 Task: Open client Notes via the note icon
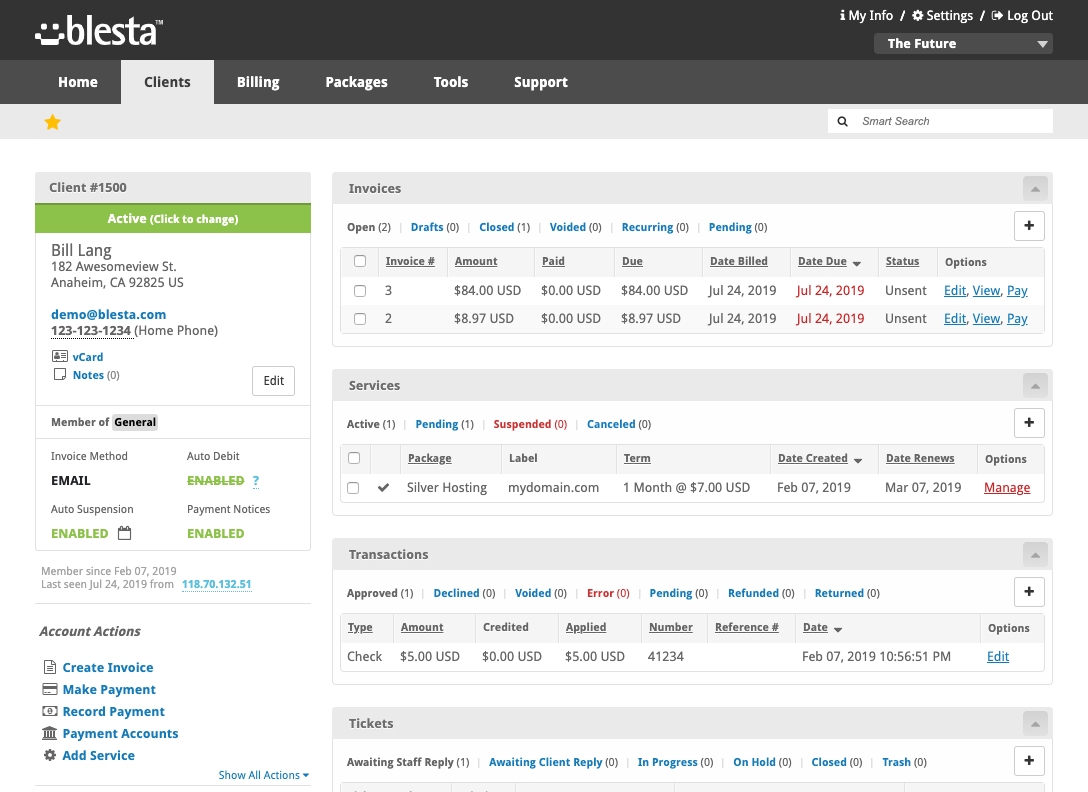62,374
